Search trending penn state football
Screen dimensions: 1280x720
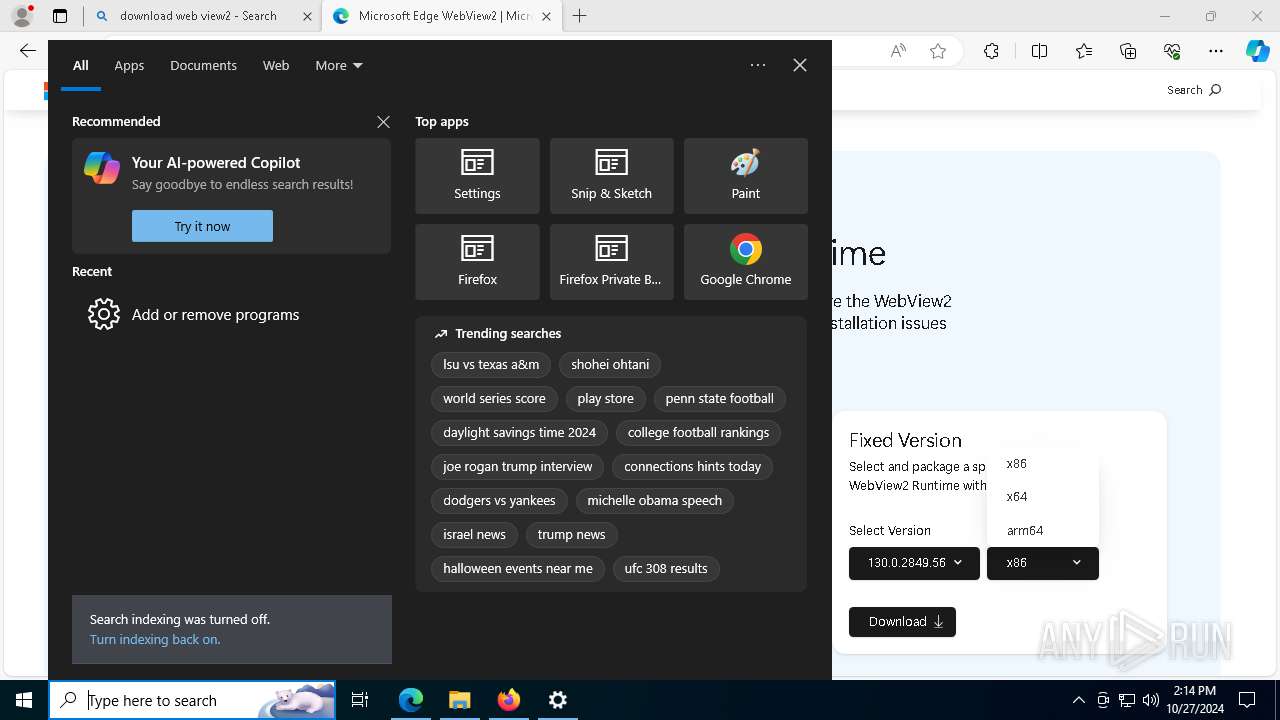[x=719, y=398]
